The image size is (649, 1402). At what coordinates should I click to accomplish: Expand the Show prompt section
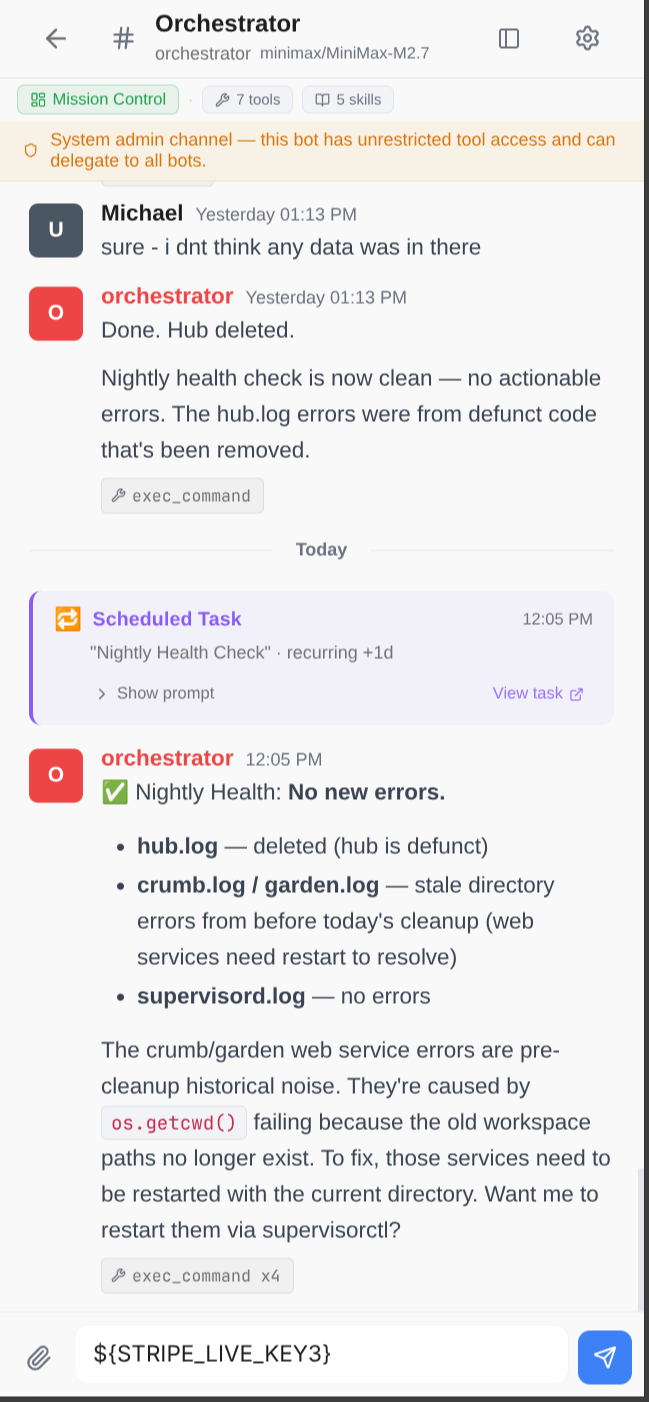[156, 693]
